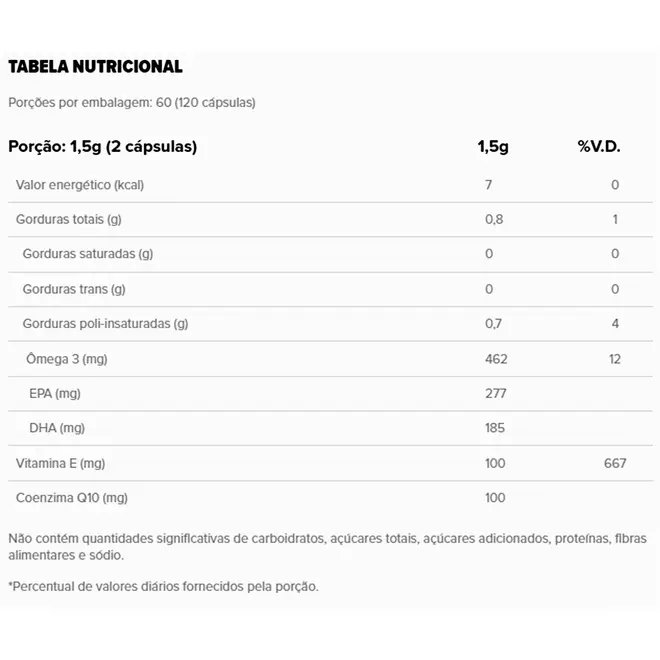Click Gorduras poli-insaturadas (g) label

coord(105,324)
